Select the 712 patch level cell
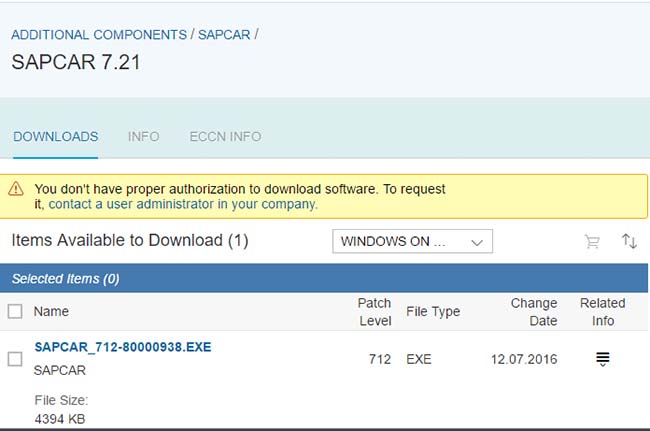This screenshot has height=431, width=650. coord(380,359)
